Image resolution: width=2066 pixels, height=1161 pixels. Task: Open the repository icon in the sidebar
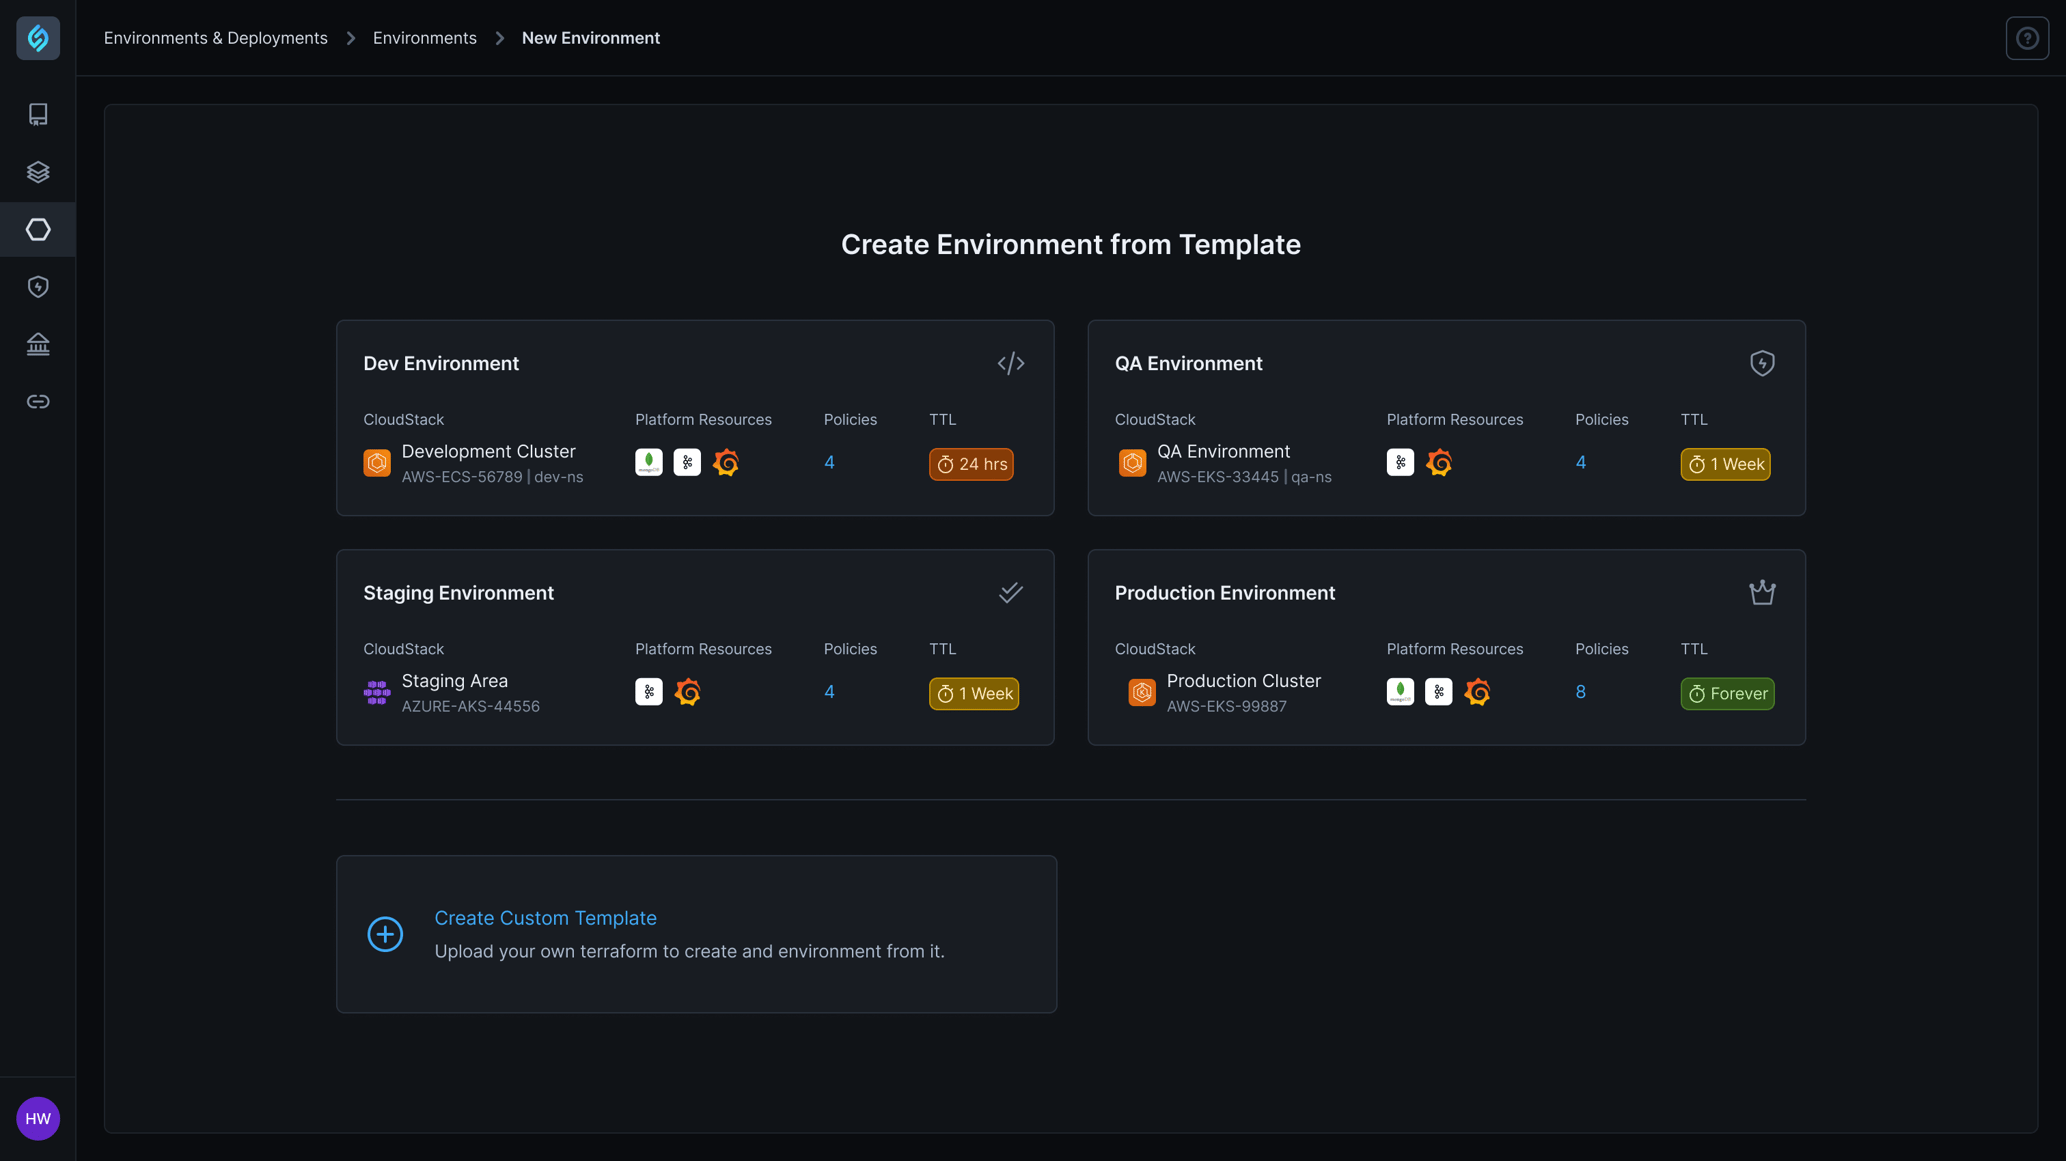tap(38, 114)
